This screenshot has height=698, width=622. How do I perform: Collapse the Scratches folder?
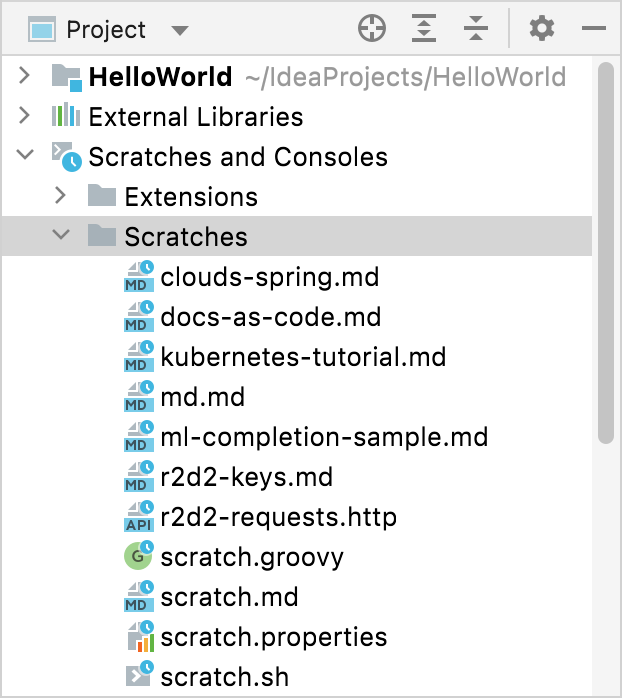point(61,235)
